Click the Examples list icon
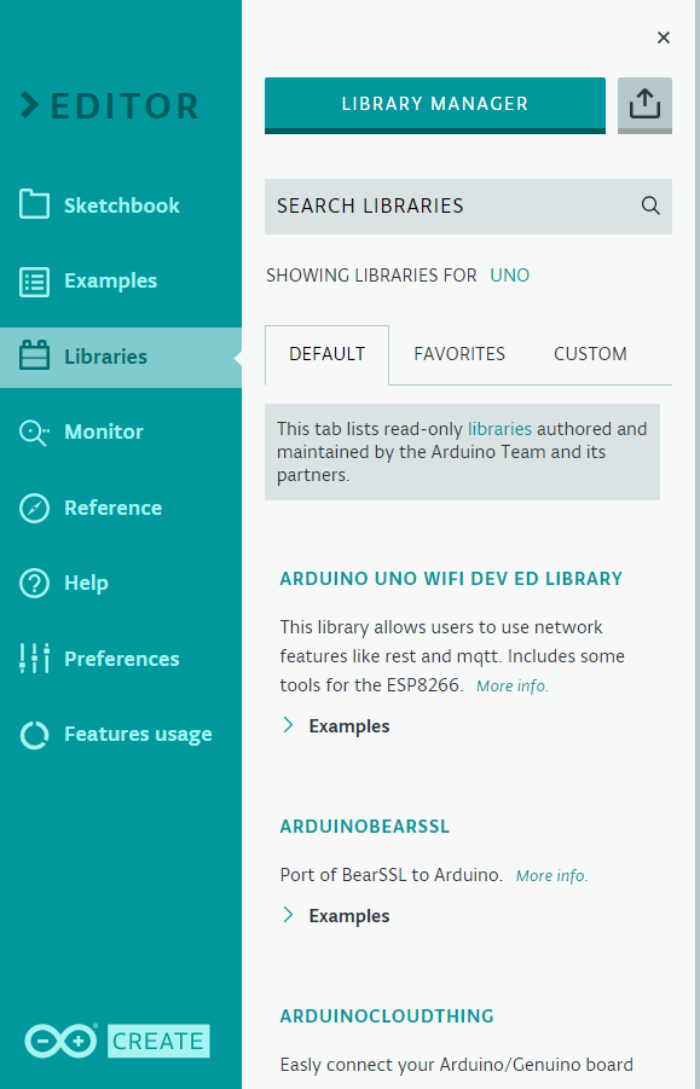This screenshot has width=700, height=1089. (34, 281)
